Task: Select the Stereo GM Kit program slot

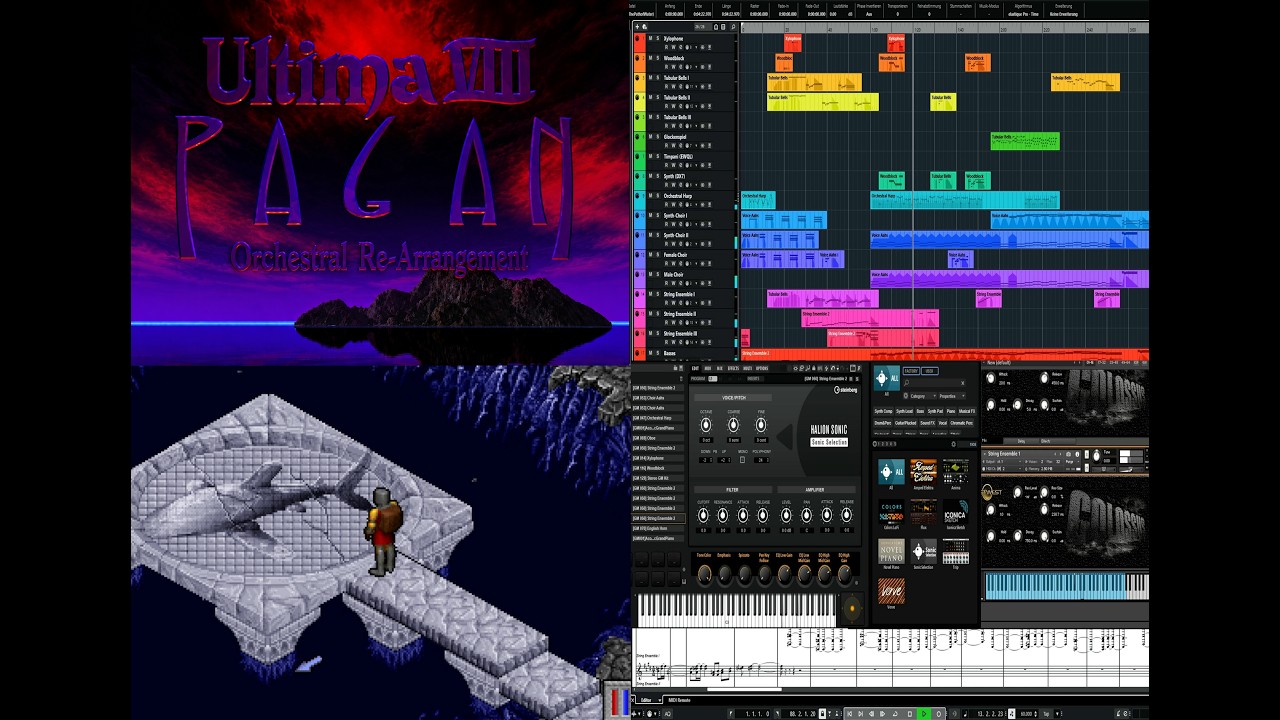Action: pyautogui.click(x=660, y=478)
